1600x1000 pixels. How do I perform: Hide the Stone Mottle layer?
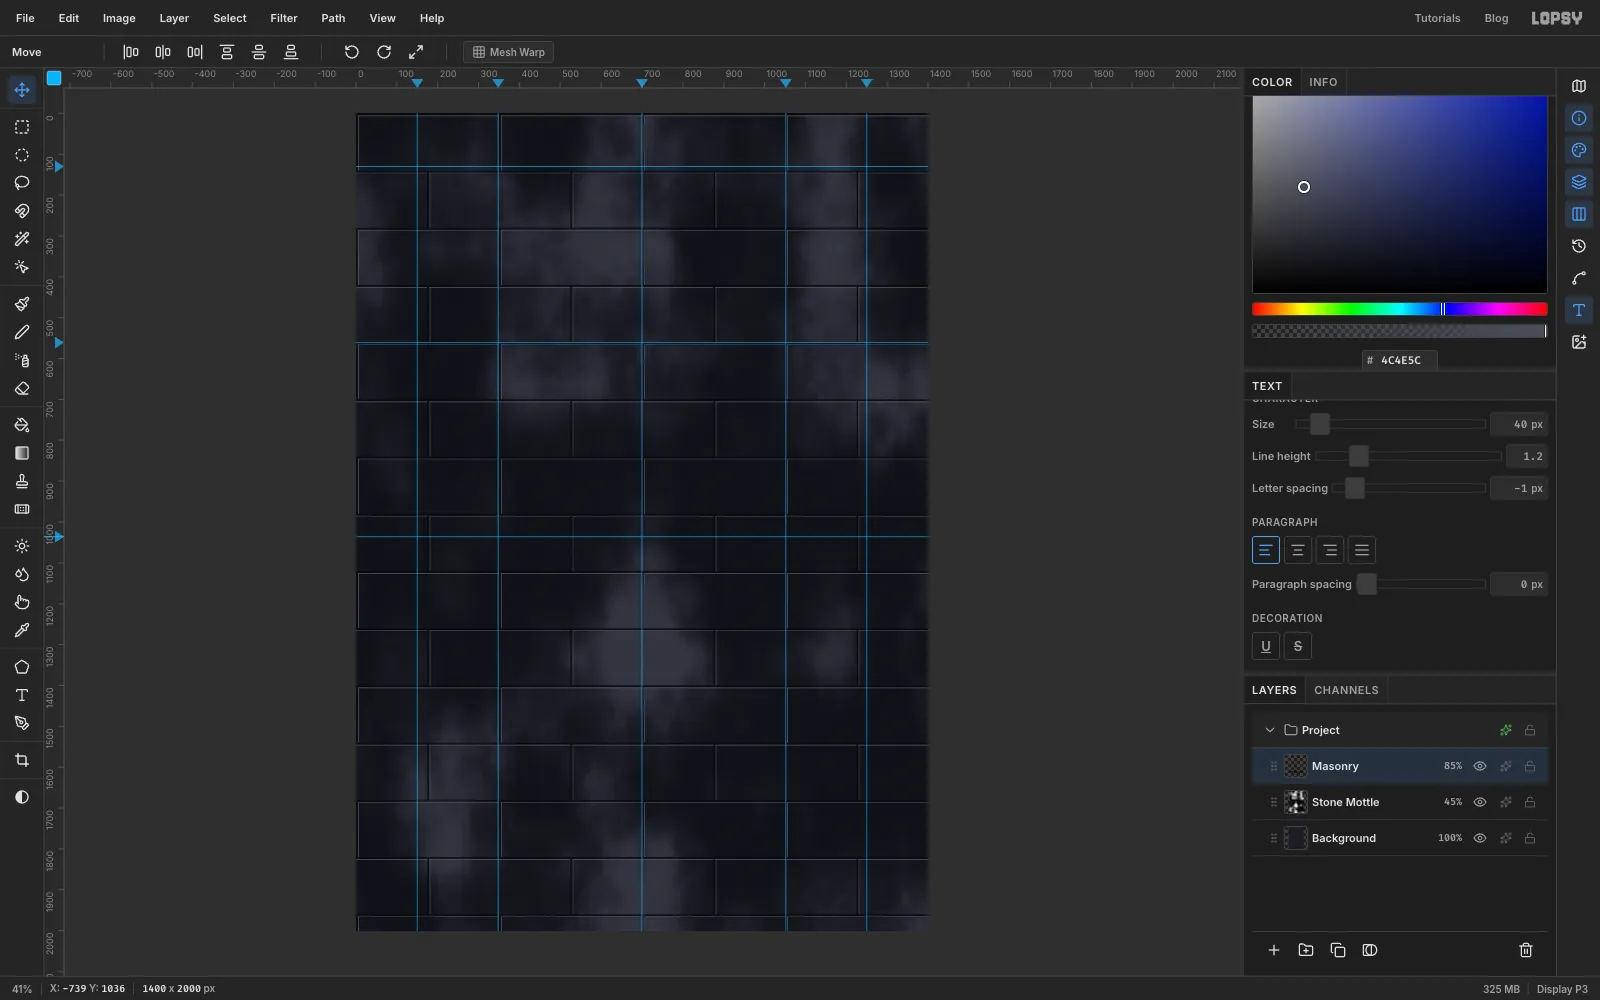click(1480, 802)
